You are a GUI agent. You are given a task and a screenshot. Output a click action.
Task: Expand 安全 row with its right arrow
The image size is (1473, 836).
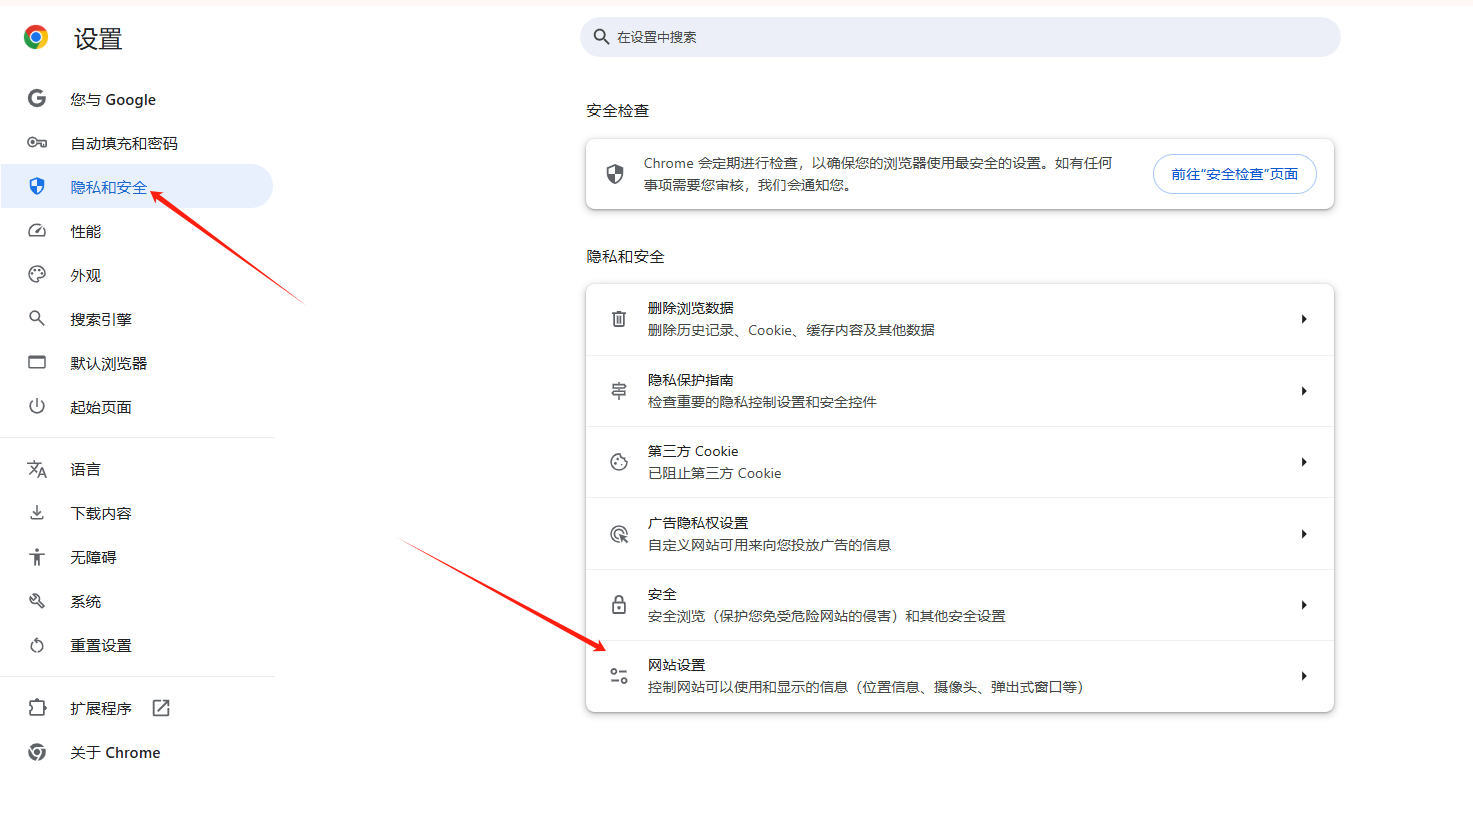1304,605
